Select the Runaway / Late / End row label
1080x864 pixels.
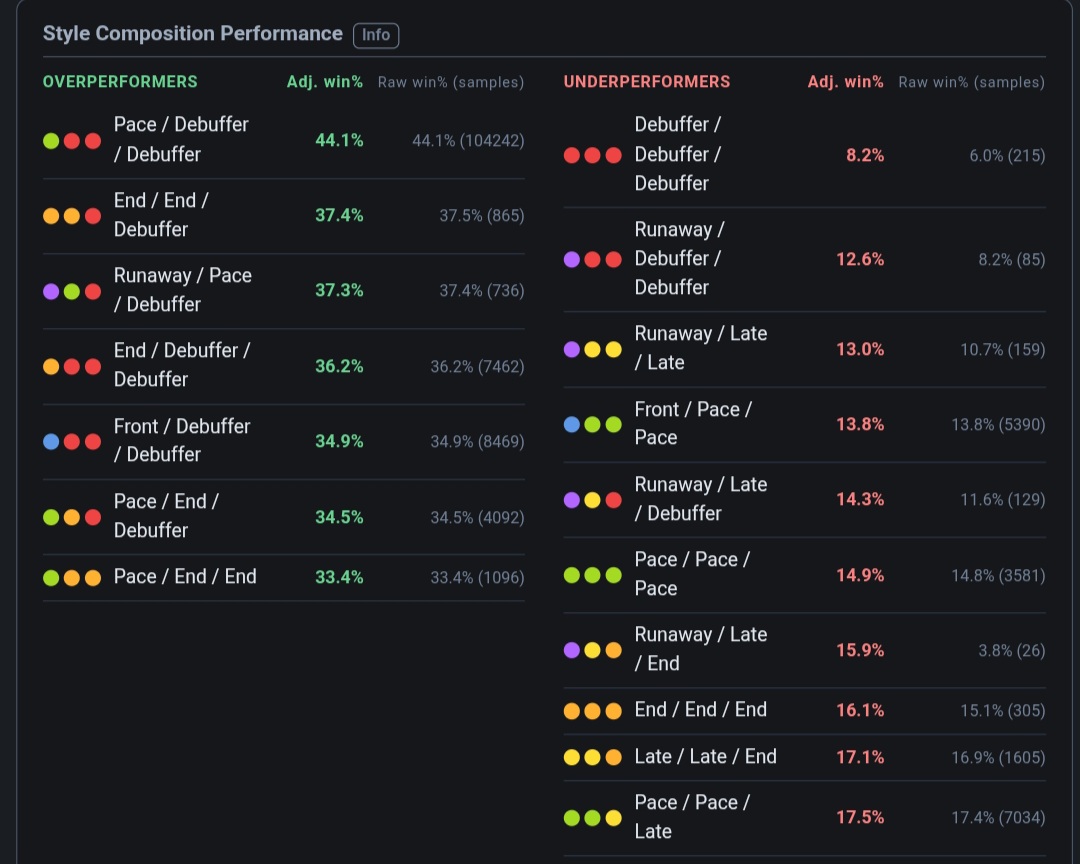pyautogui.click(x=700, y=648)
